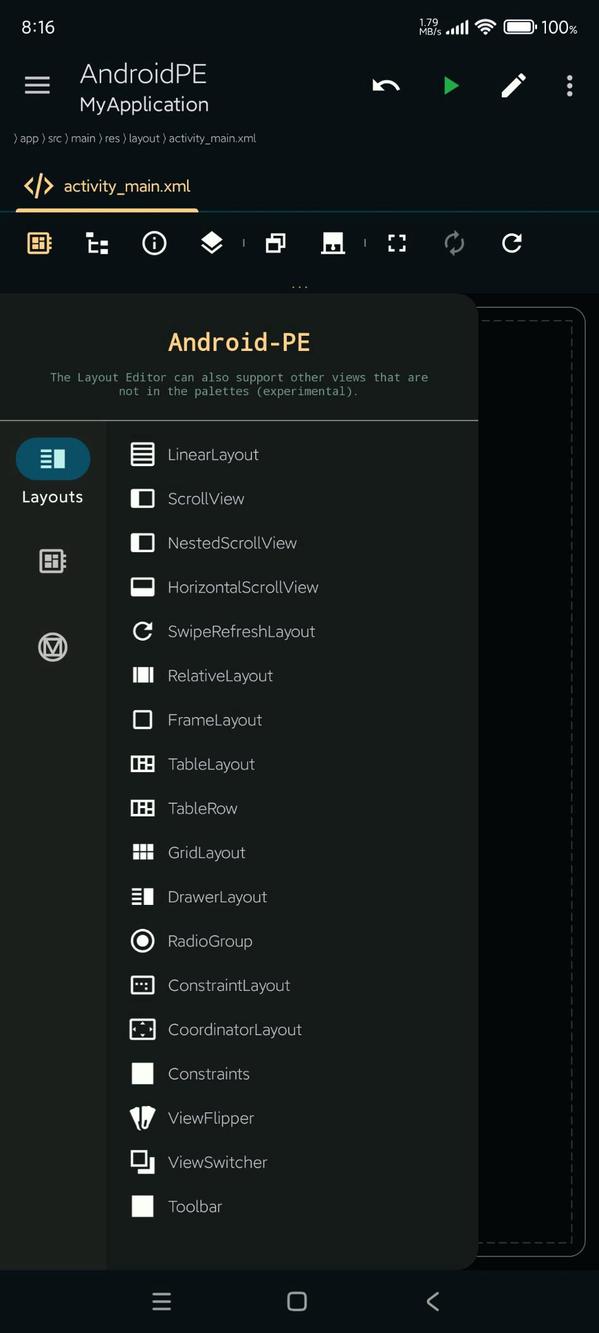Select the ViewSwitcher label
Image resolution: width=599 pixels, height=1333 pixels.
(217, 1162)
